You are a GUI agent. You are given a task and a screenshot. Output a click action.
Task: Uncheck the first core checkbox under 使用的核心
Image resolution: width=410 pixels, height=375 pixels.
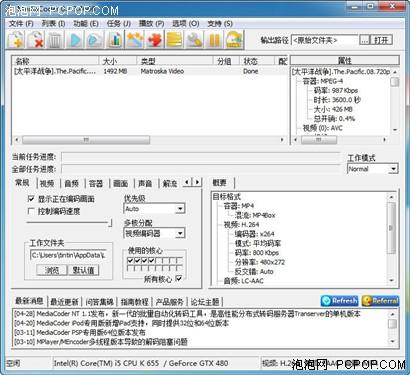tap(131, 260)
